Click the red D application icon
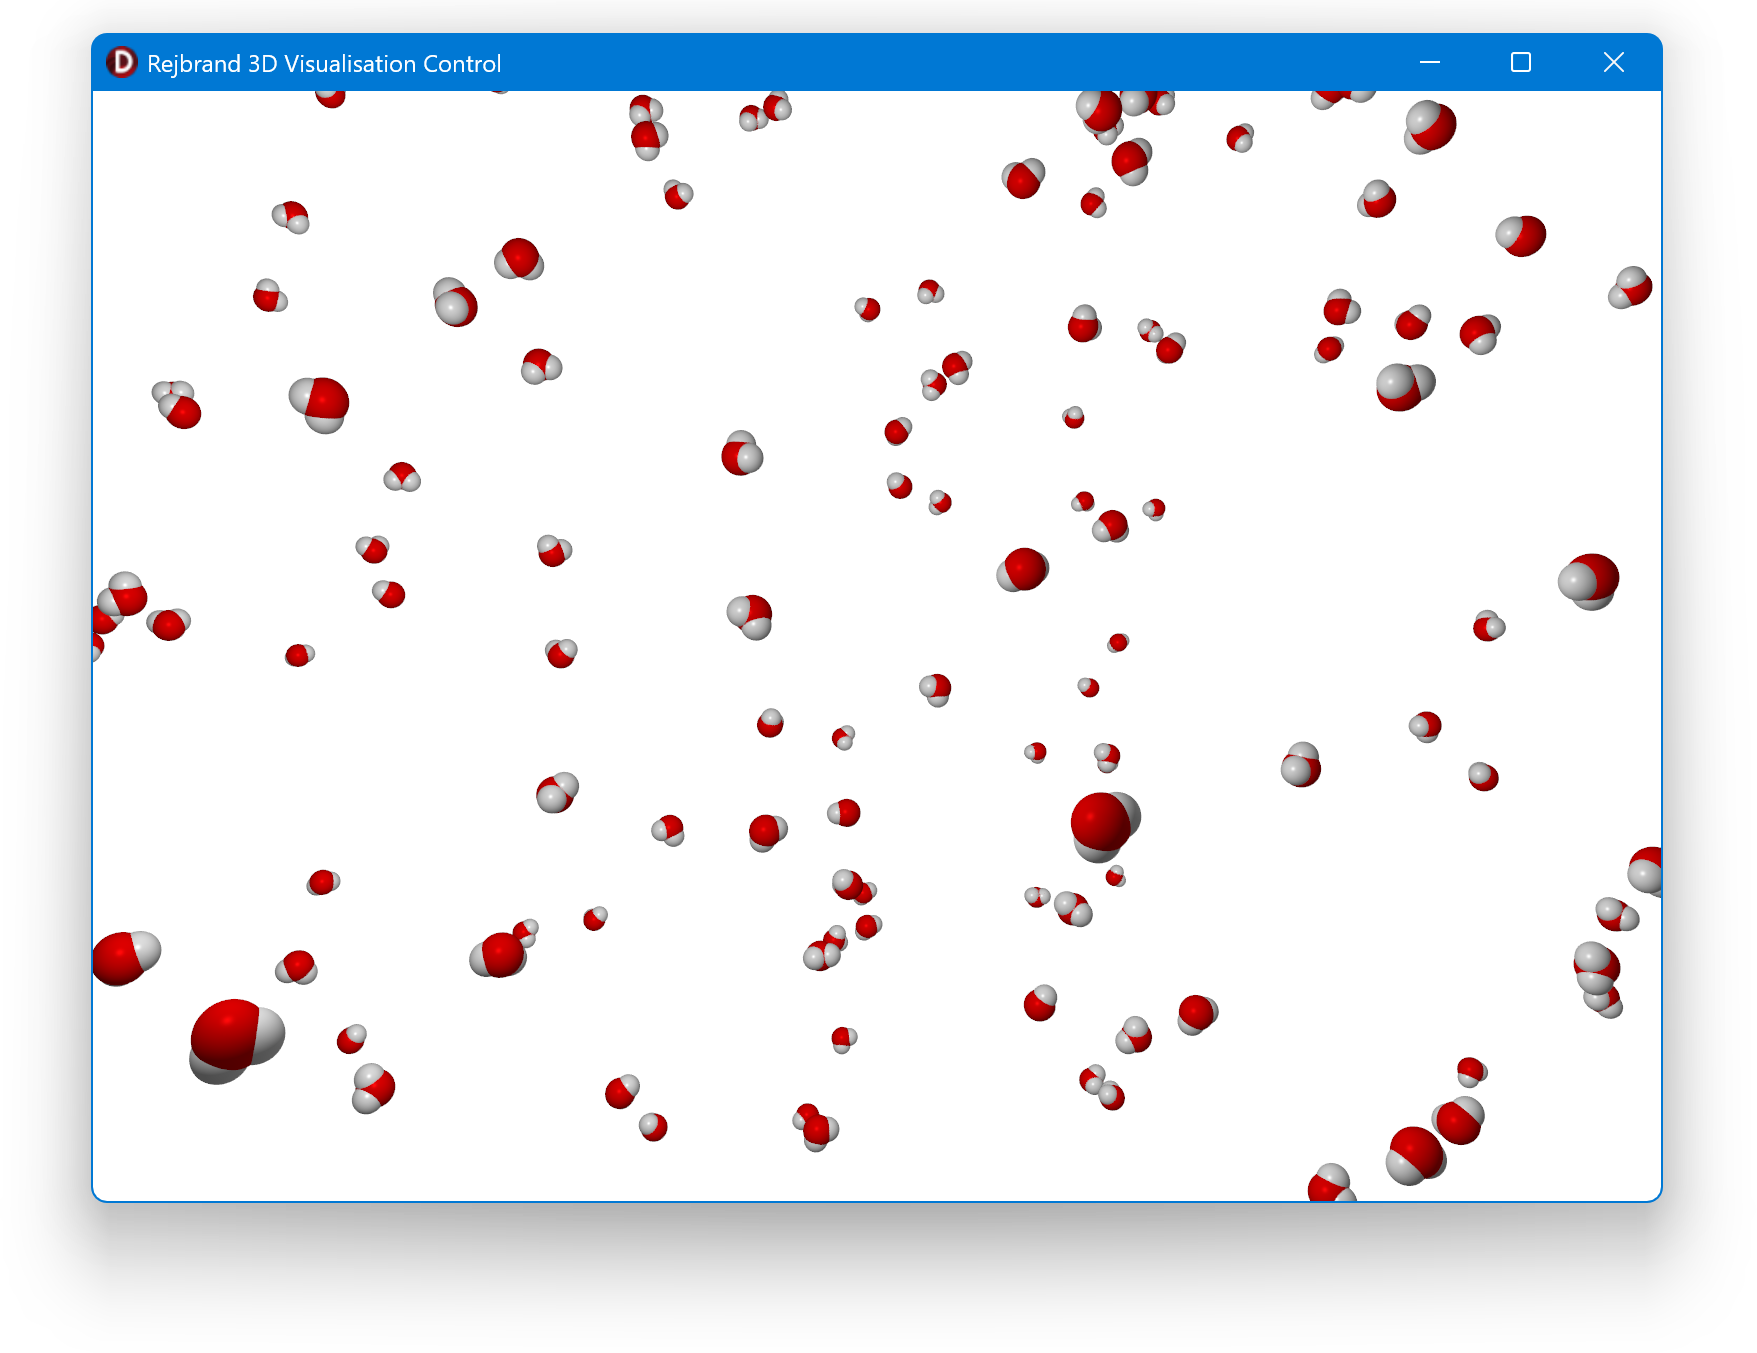Image resolution: width=1757 pixels, height=1353 pixels. [x=121, y=63]
